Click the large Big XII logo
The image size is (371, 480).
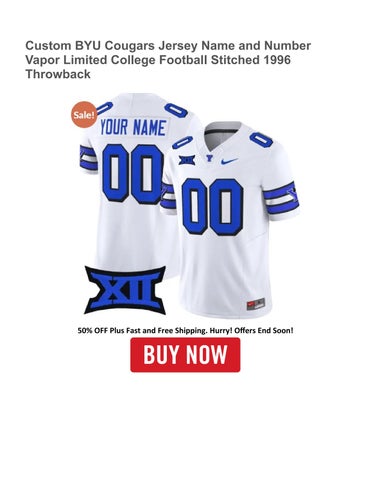[125, 290]
